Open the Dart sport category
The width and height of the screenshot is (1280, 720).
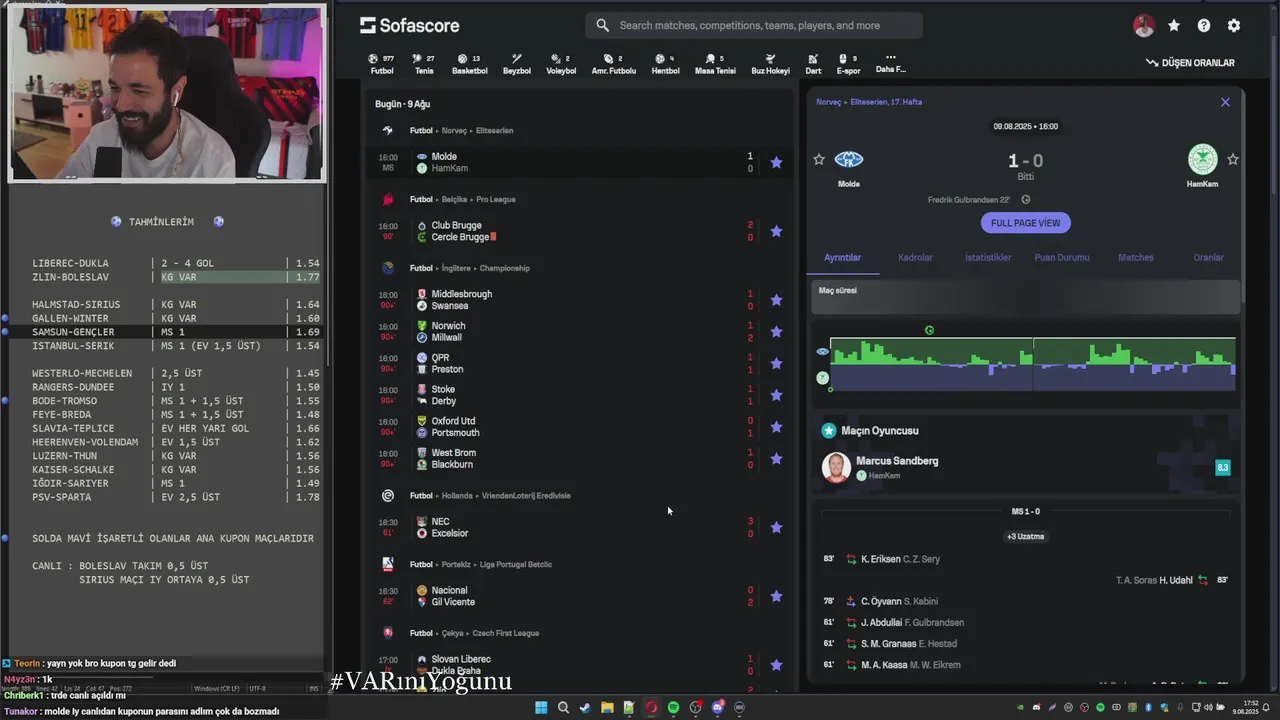coord(813,64)
